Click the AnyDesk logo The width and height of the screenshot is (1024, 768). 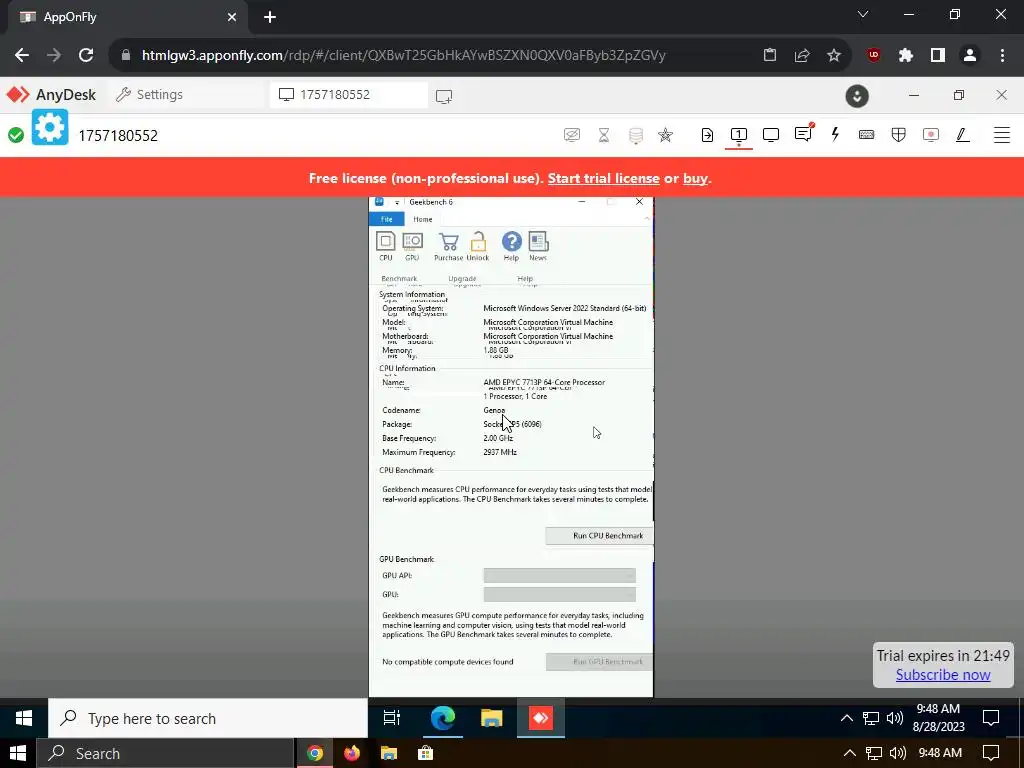point(51,95)
